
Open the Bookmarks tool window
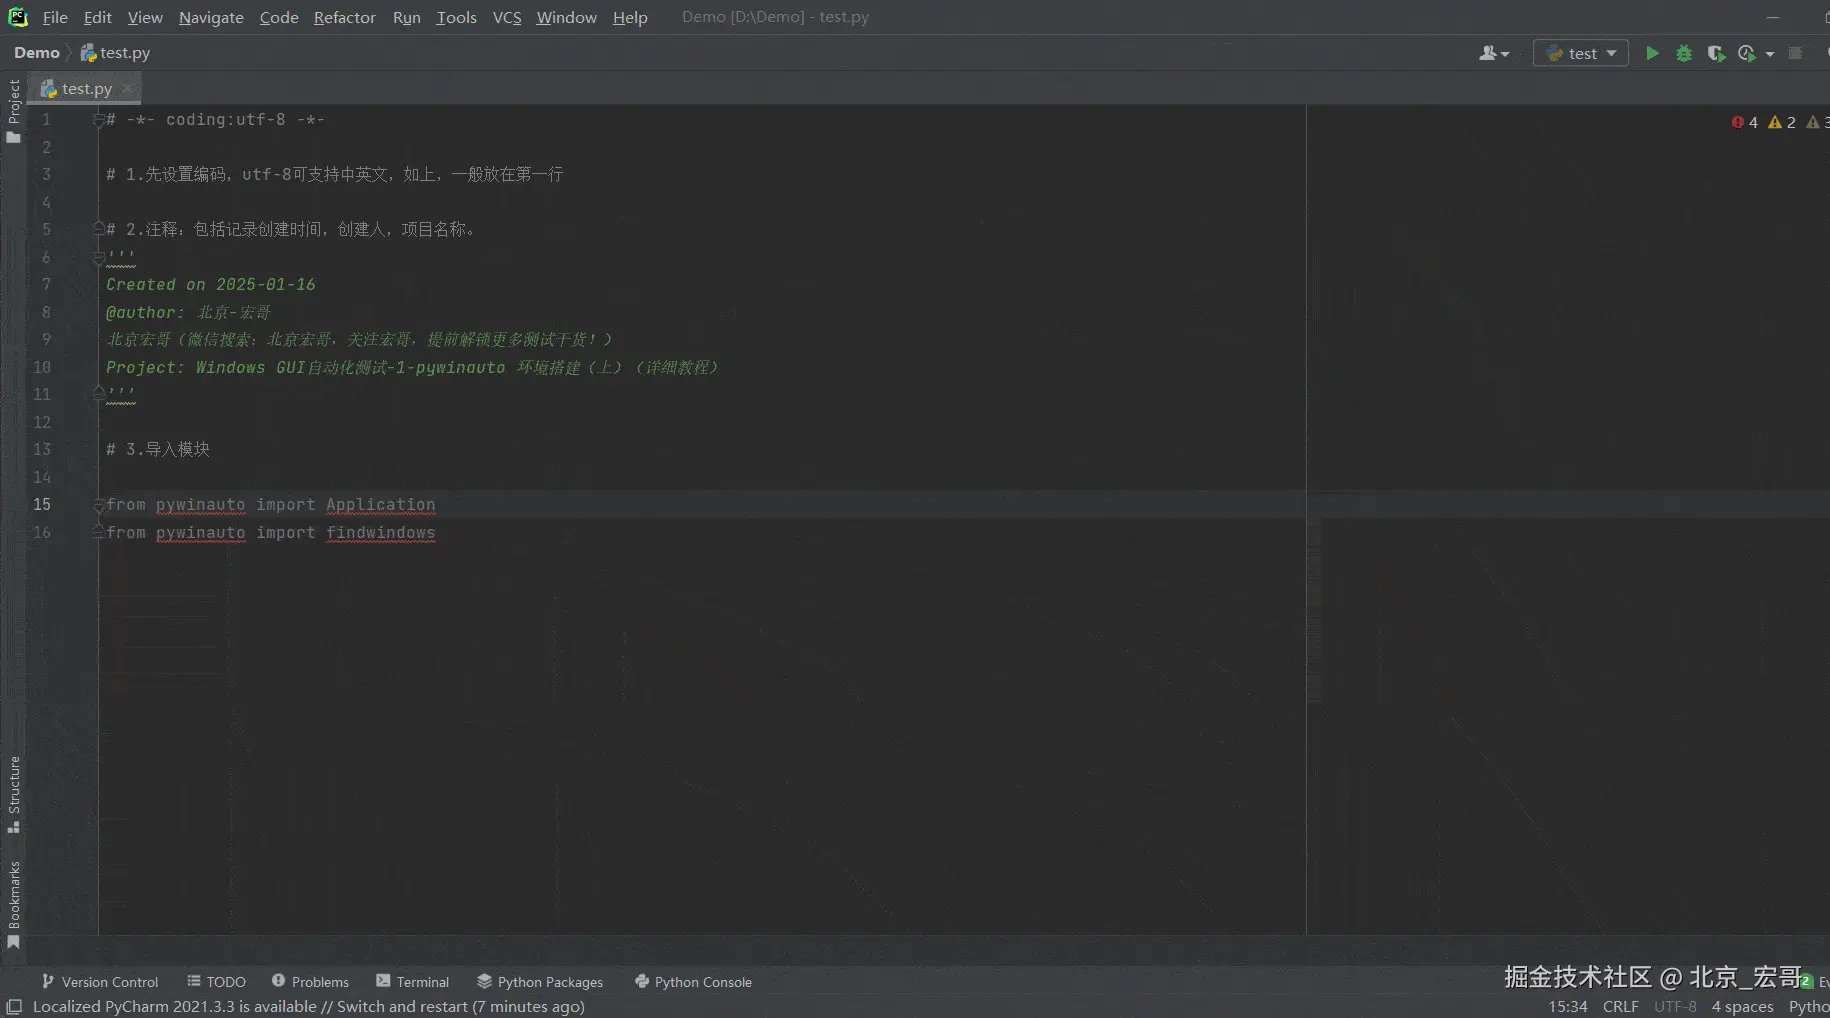coord(13,904)
